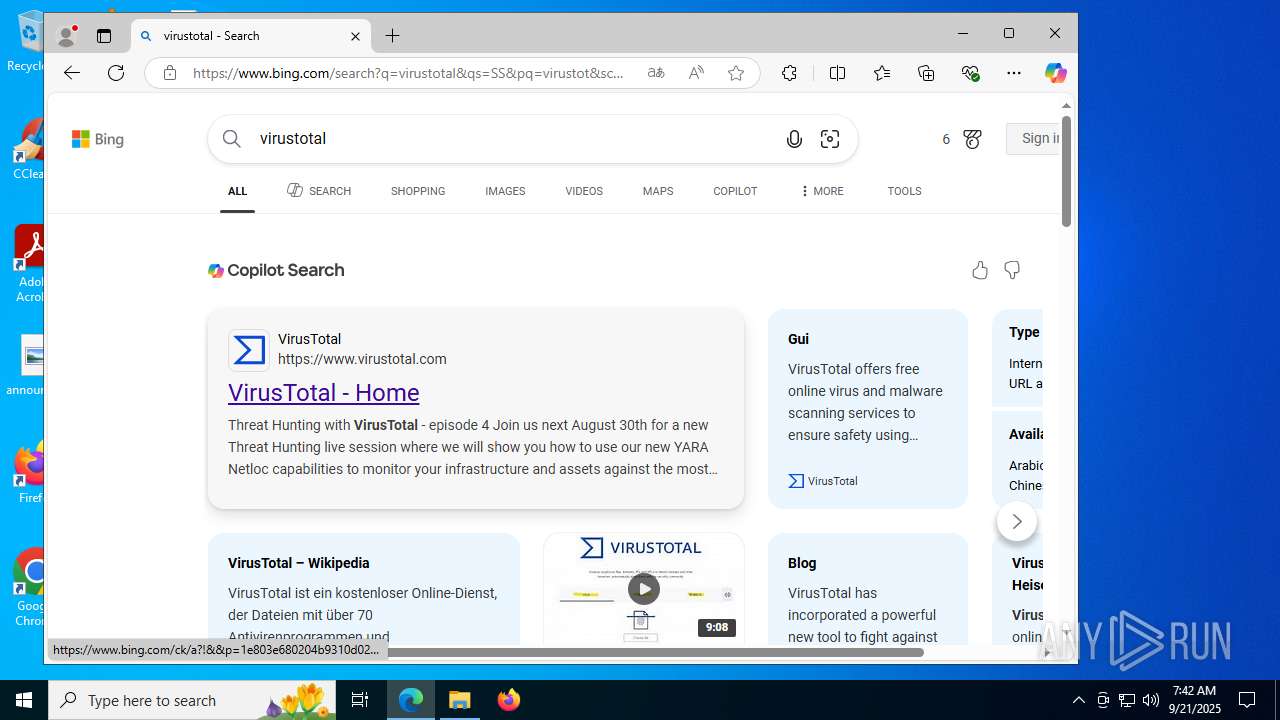Open the Gui card about VirusTotal

(868, 408)
